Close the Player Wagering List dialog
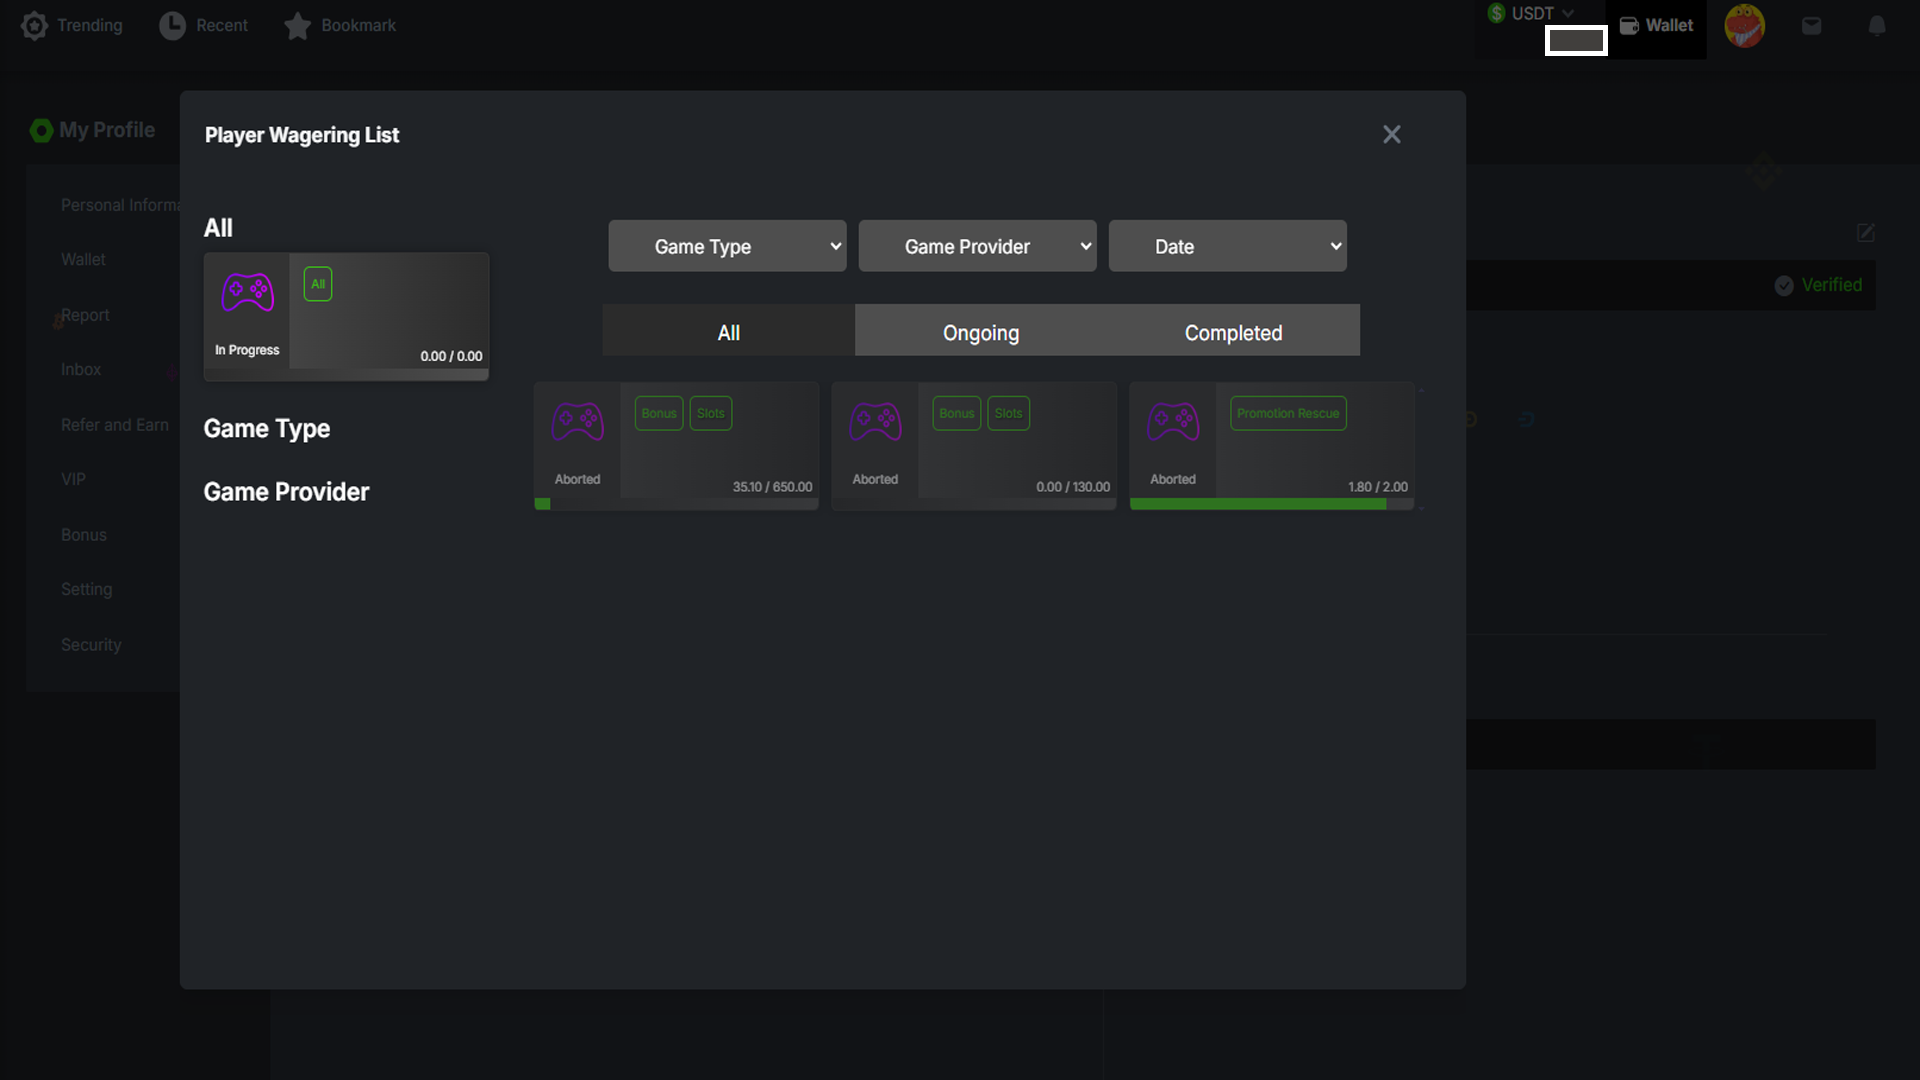The width and height of the screenshot is (1920, 1080). (1391, 134)
